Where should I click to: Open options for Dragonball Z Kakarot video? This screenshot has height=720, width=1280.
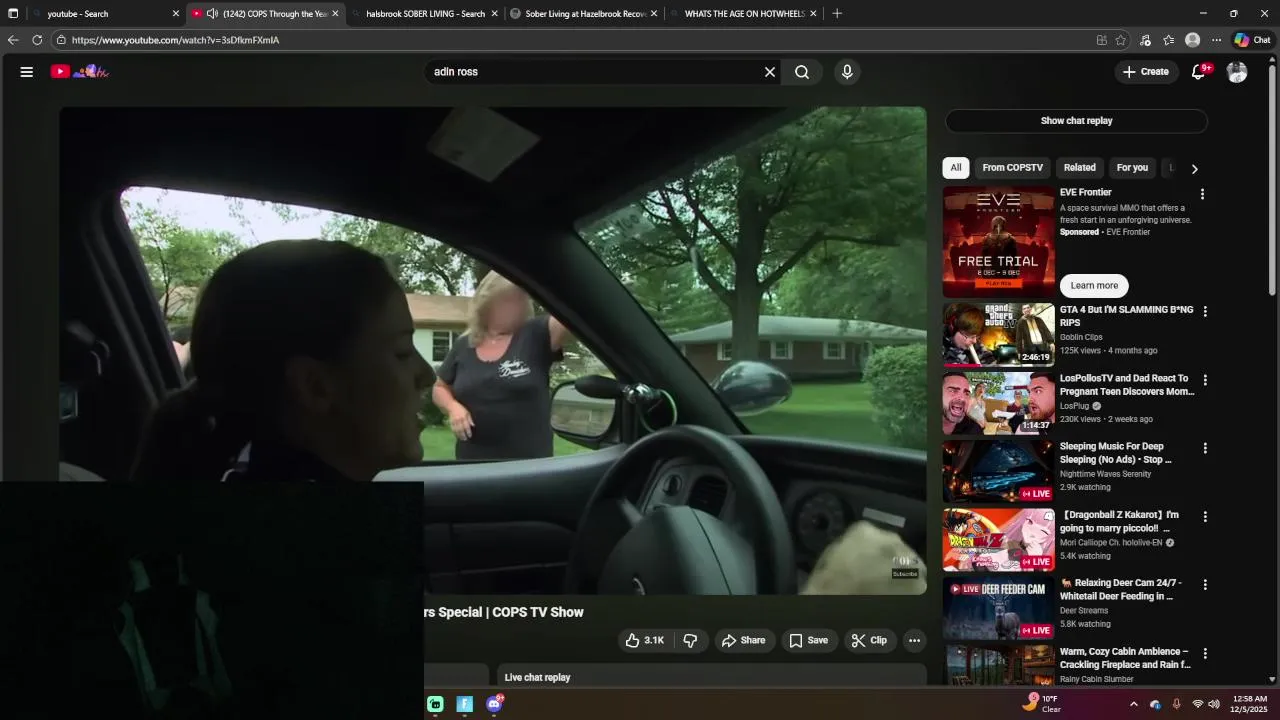[1205, 517]
